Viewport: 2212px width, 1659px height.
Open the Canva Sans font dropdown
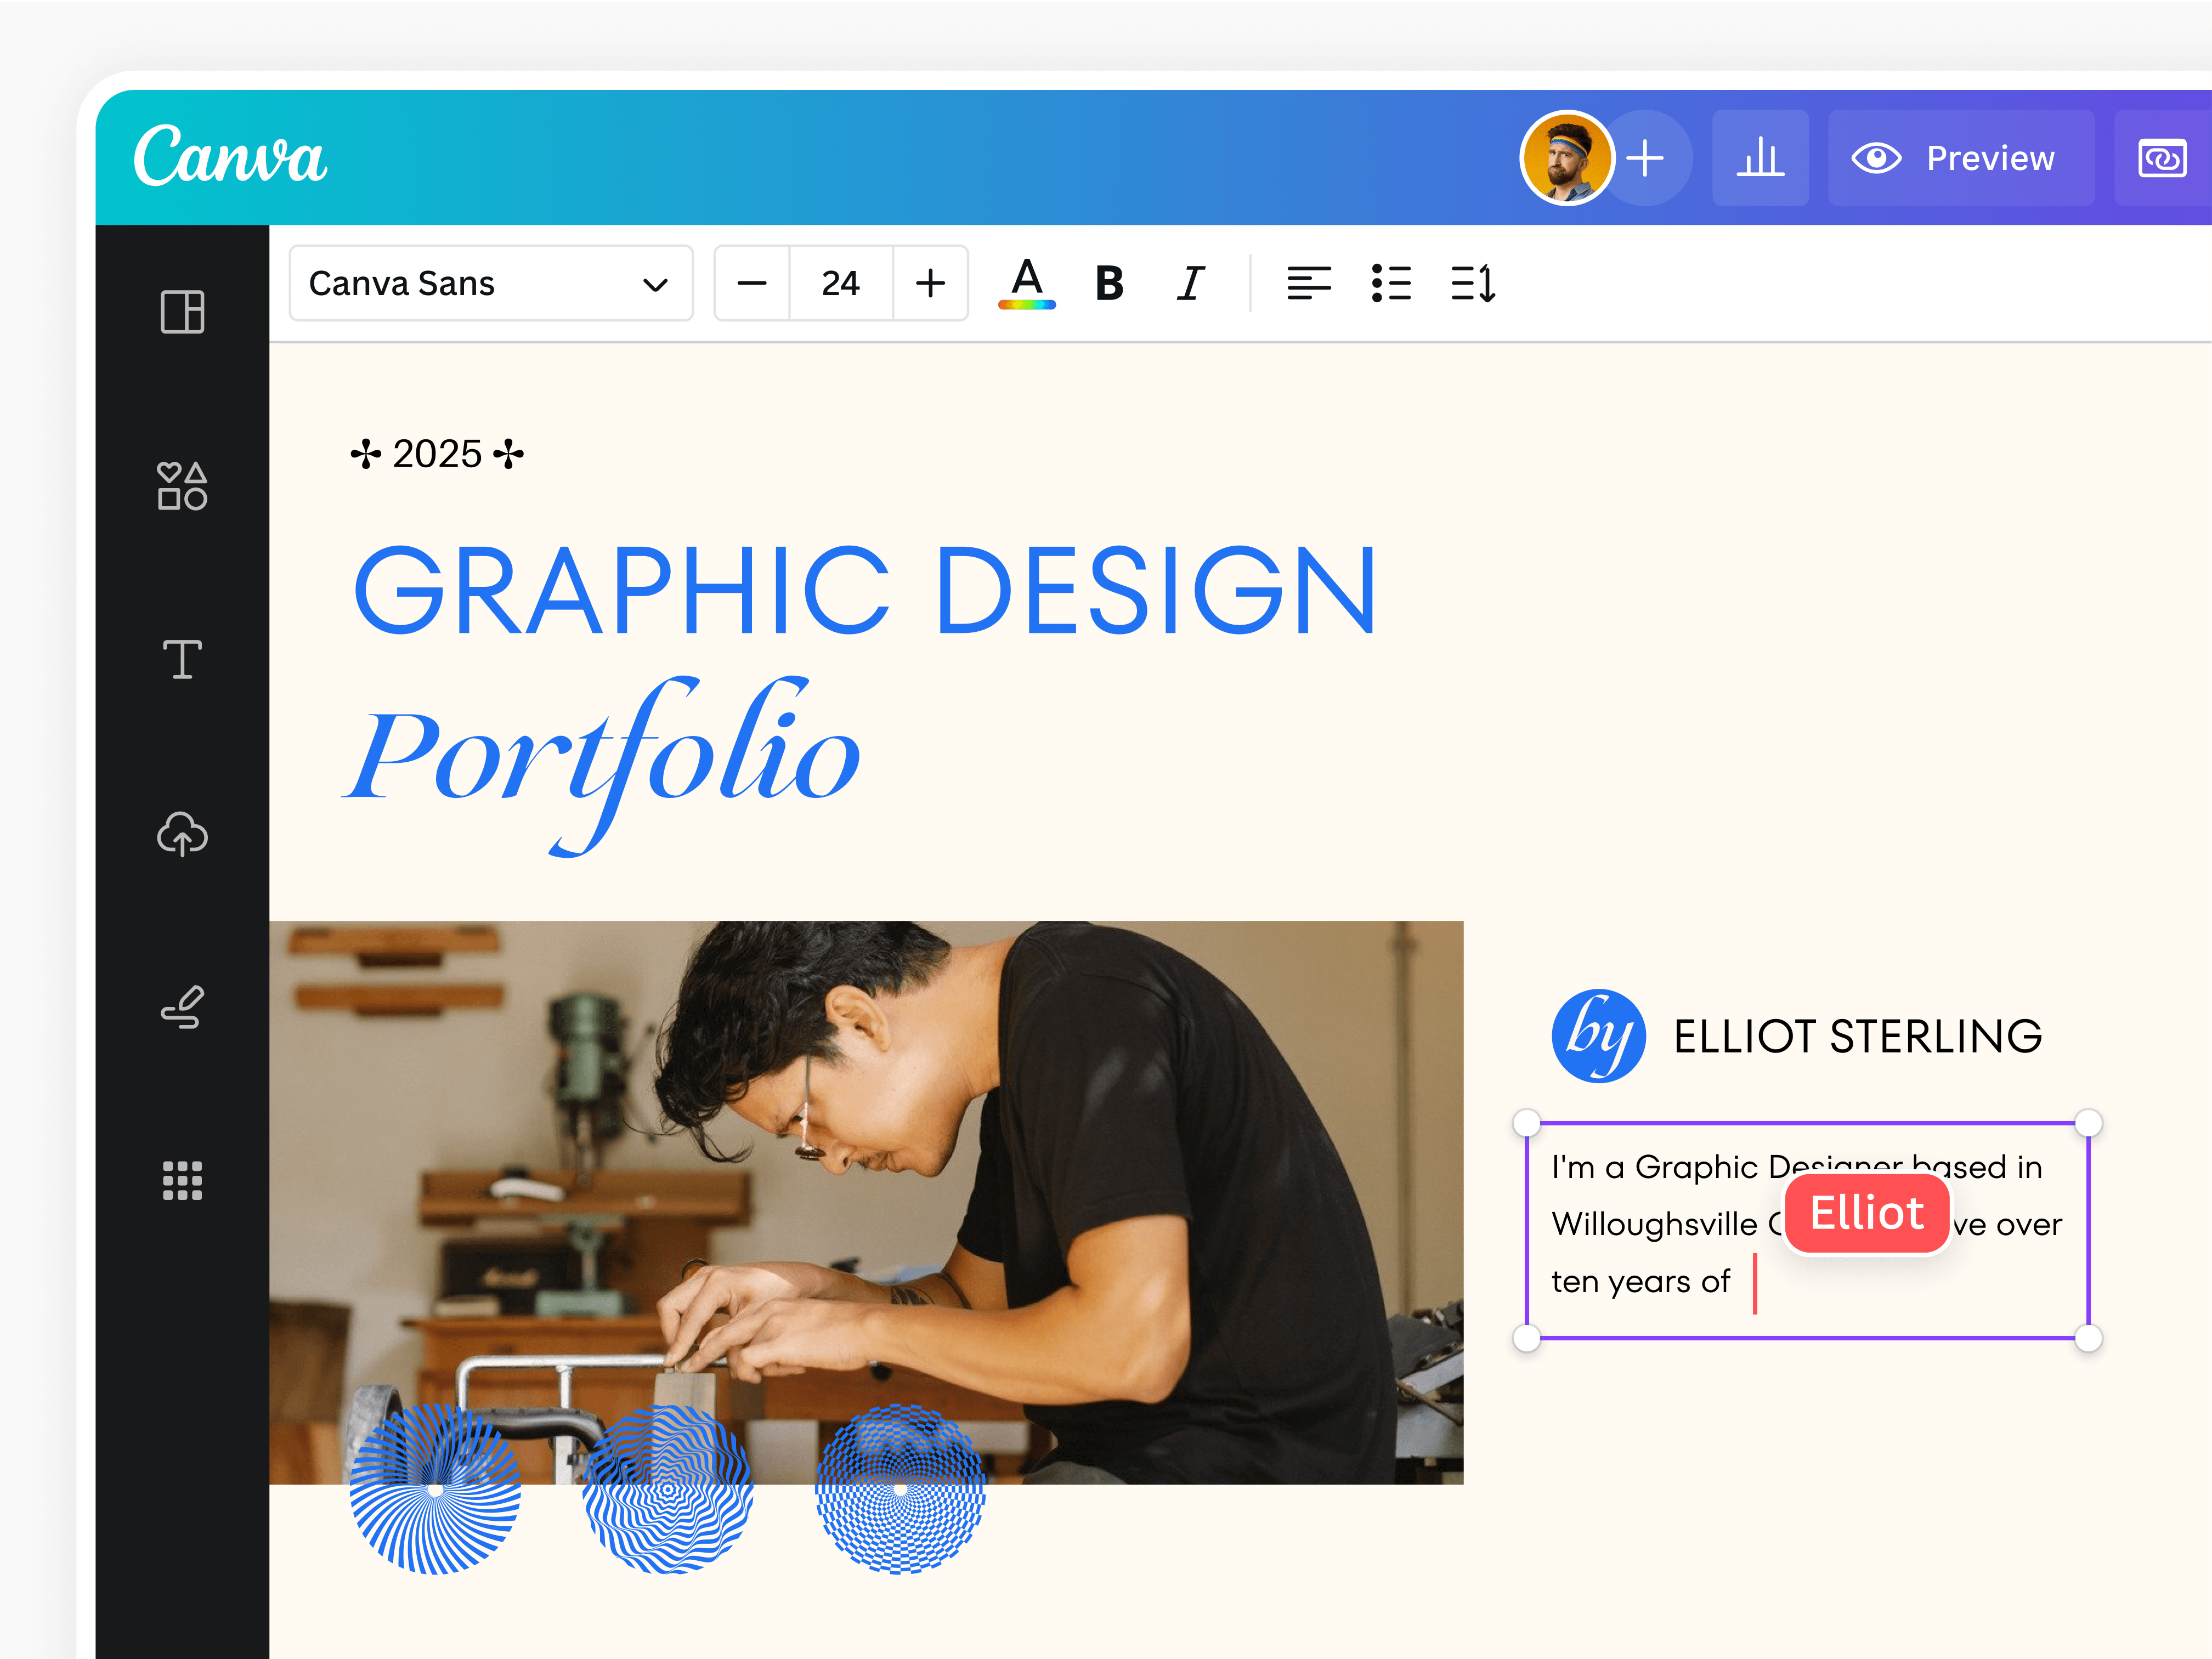[x=491, y=283]
